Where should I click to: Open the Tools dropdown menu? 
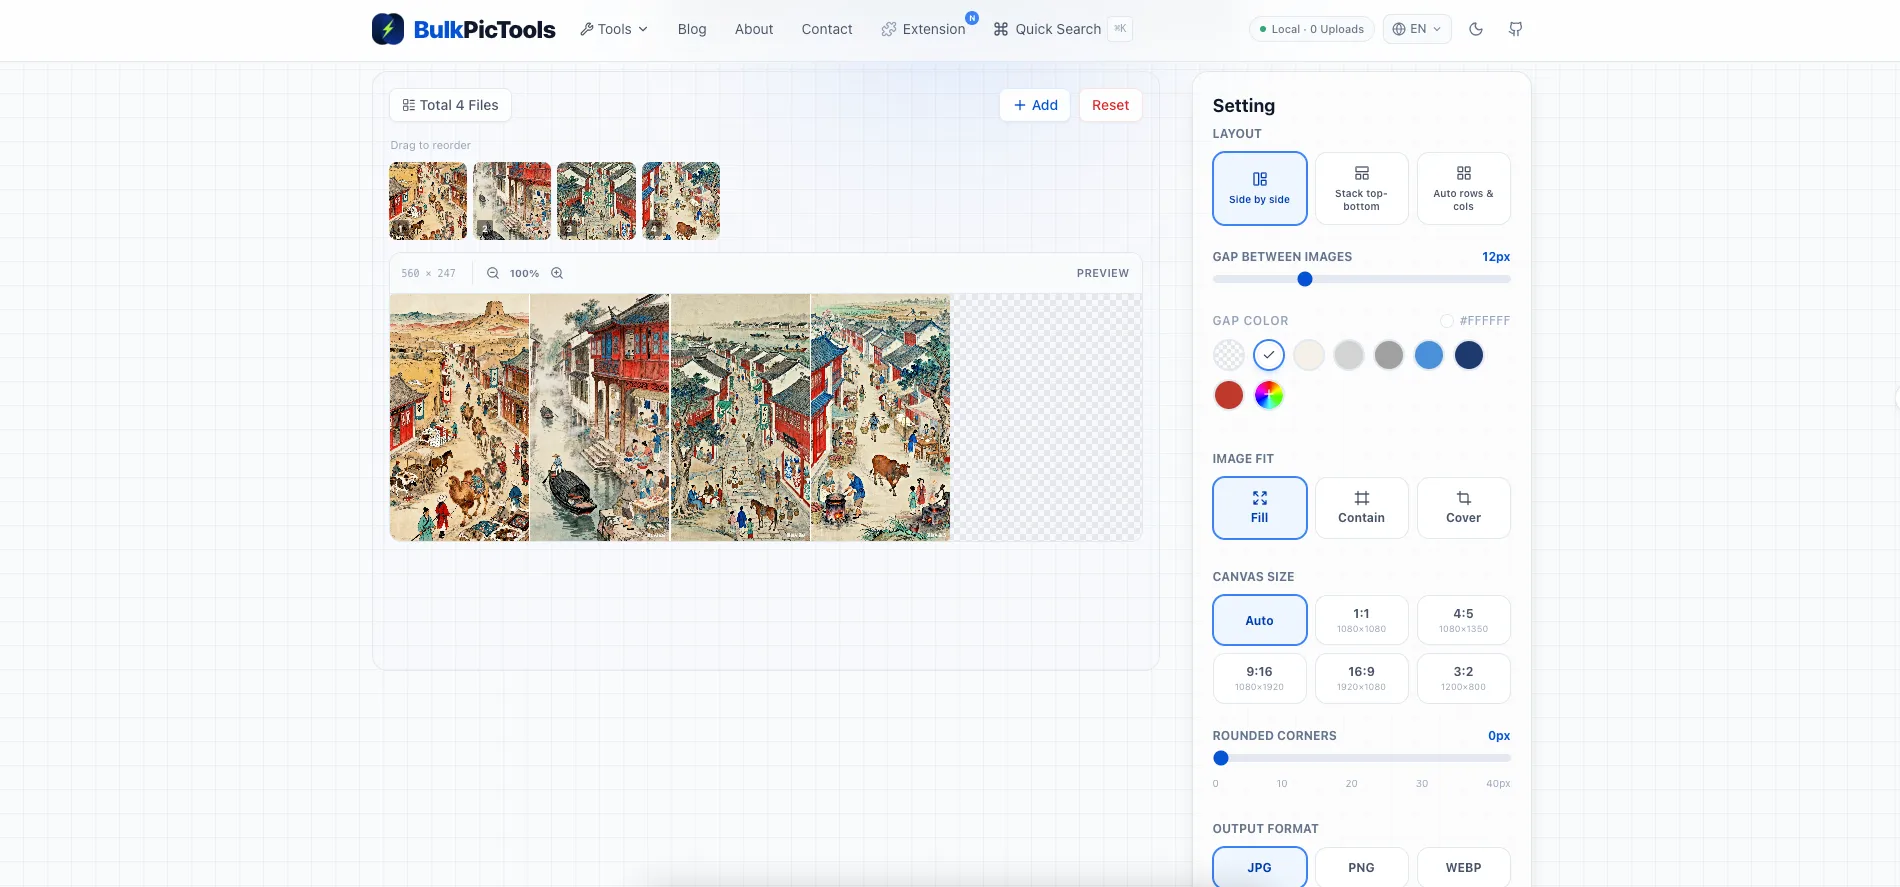click(x=614, y=29)
